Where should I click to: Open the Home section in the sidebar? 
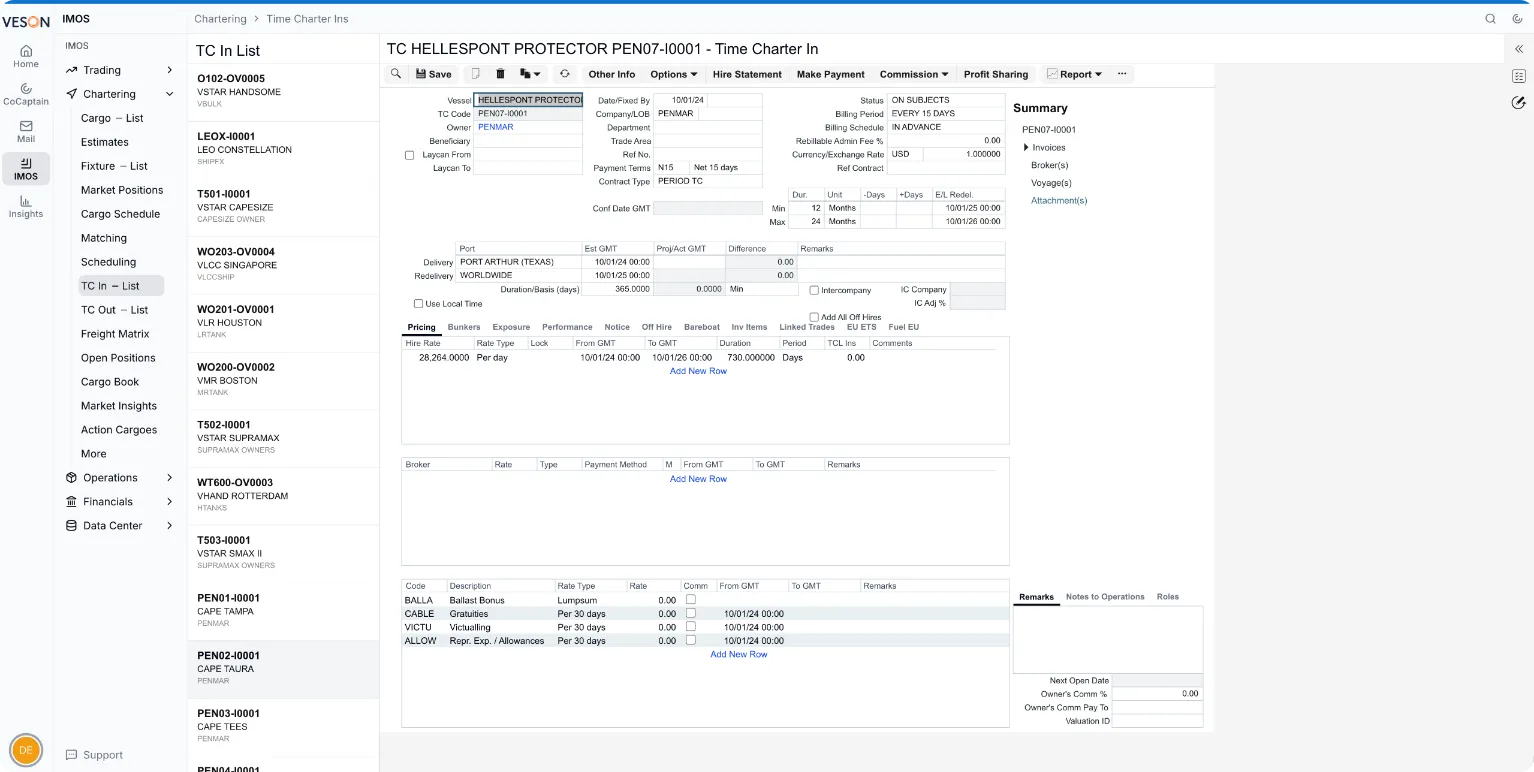coord(26,56)
